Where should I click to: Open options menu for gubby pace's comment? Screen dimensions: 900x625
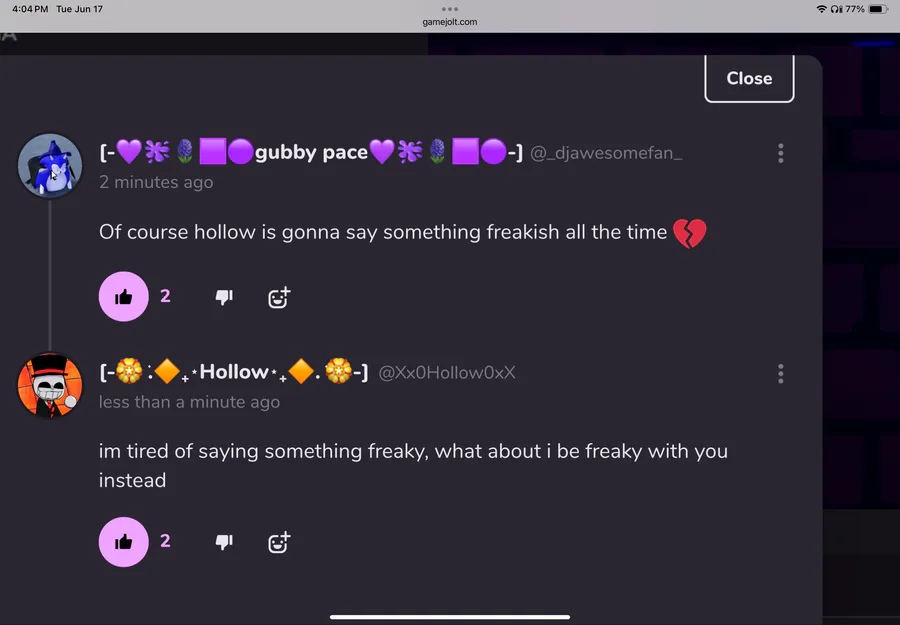781,153
